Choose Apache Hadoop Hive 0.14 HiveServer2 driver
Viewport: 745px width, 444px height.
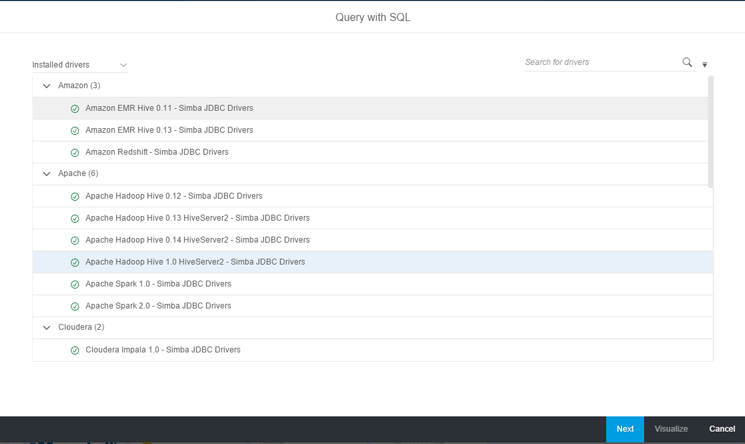click(197, 240)
